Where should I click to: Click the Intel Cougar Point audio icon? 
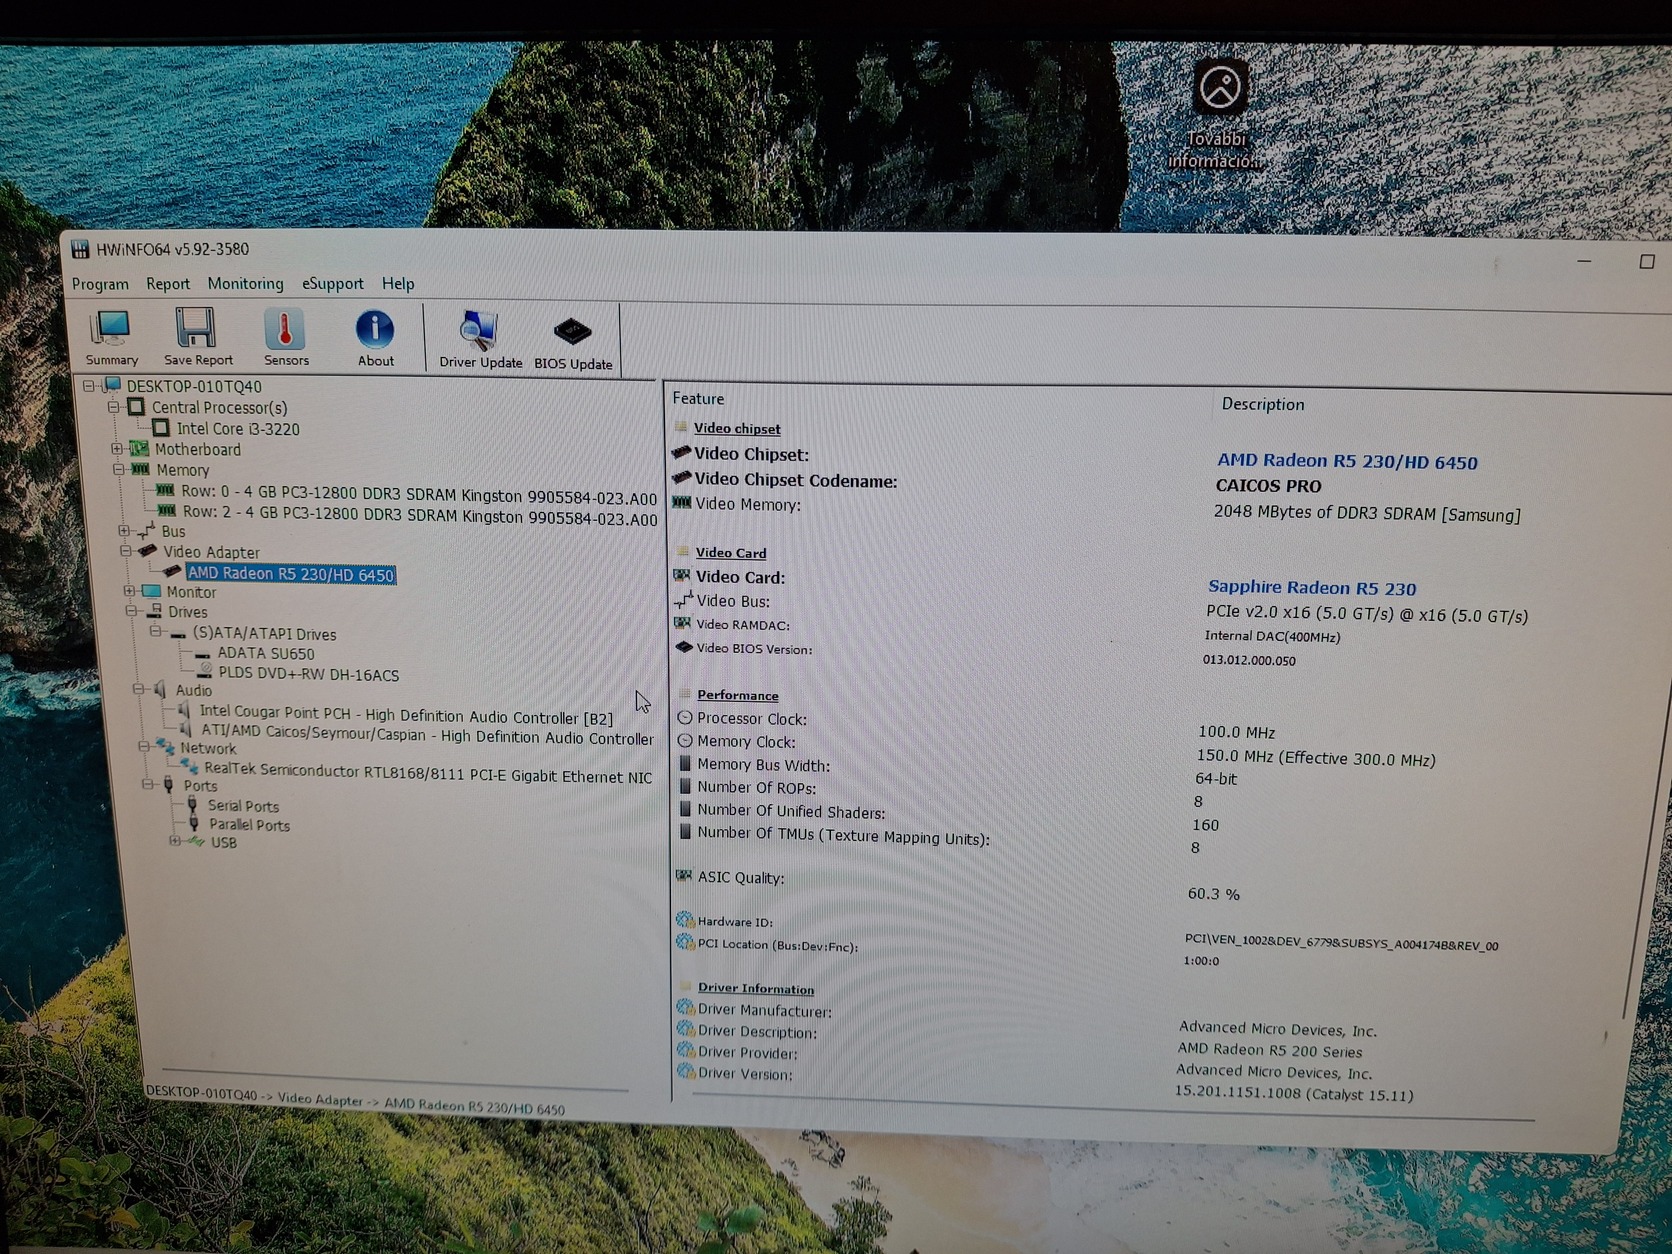click(185, 711)
